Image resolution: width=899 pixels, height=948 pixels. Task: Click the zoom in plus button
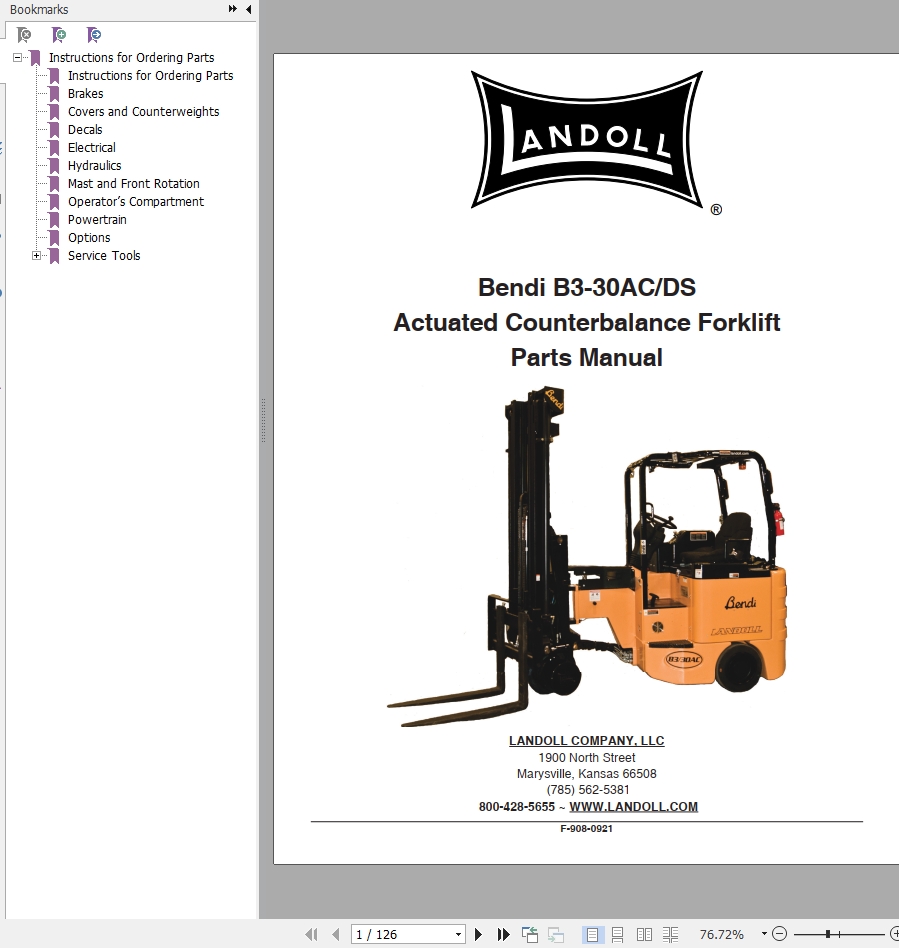(894, 934)
